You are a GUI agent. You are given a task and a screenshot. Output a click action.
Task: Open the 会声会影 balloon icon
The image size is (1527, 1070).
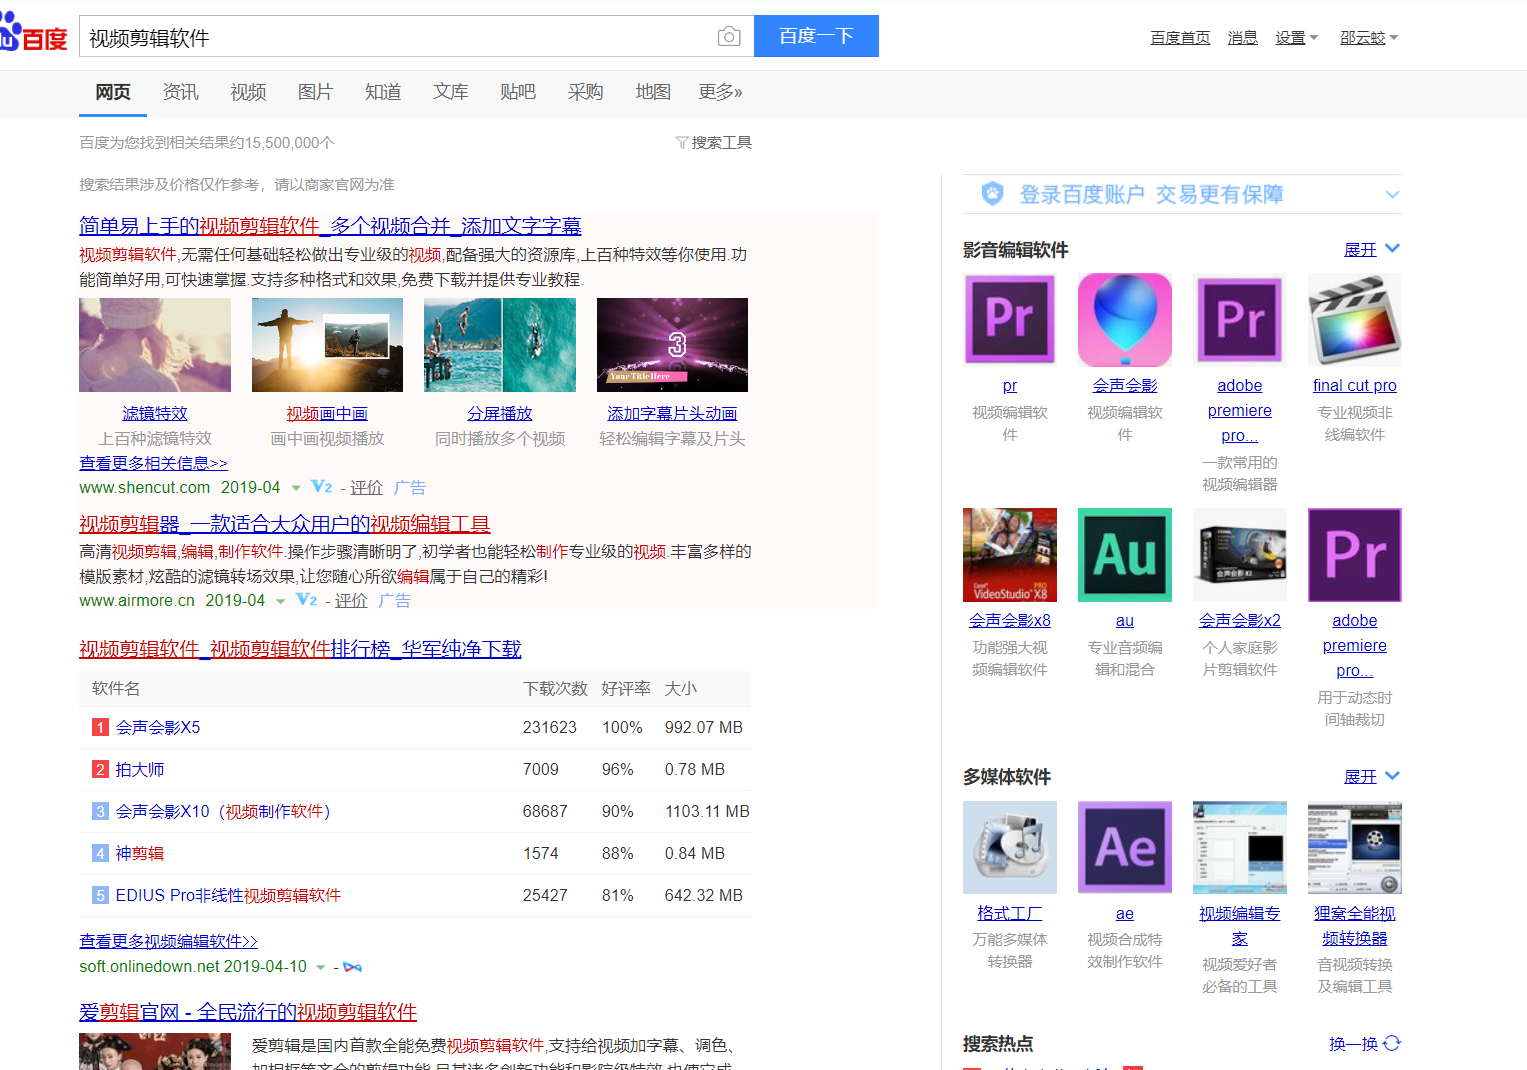[1124, 320]
